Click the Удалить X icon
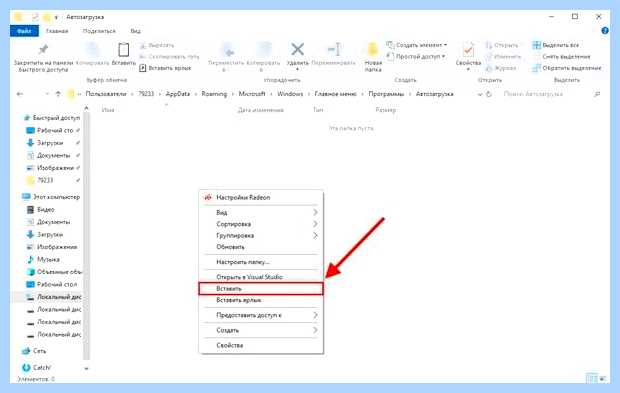Image resolution: width=620 pixels, height=393 pixels. (x=297, y=49)
